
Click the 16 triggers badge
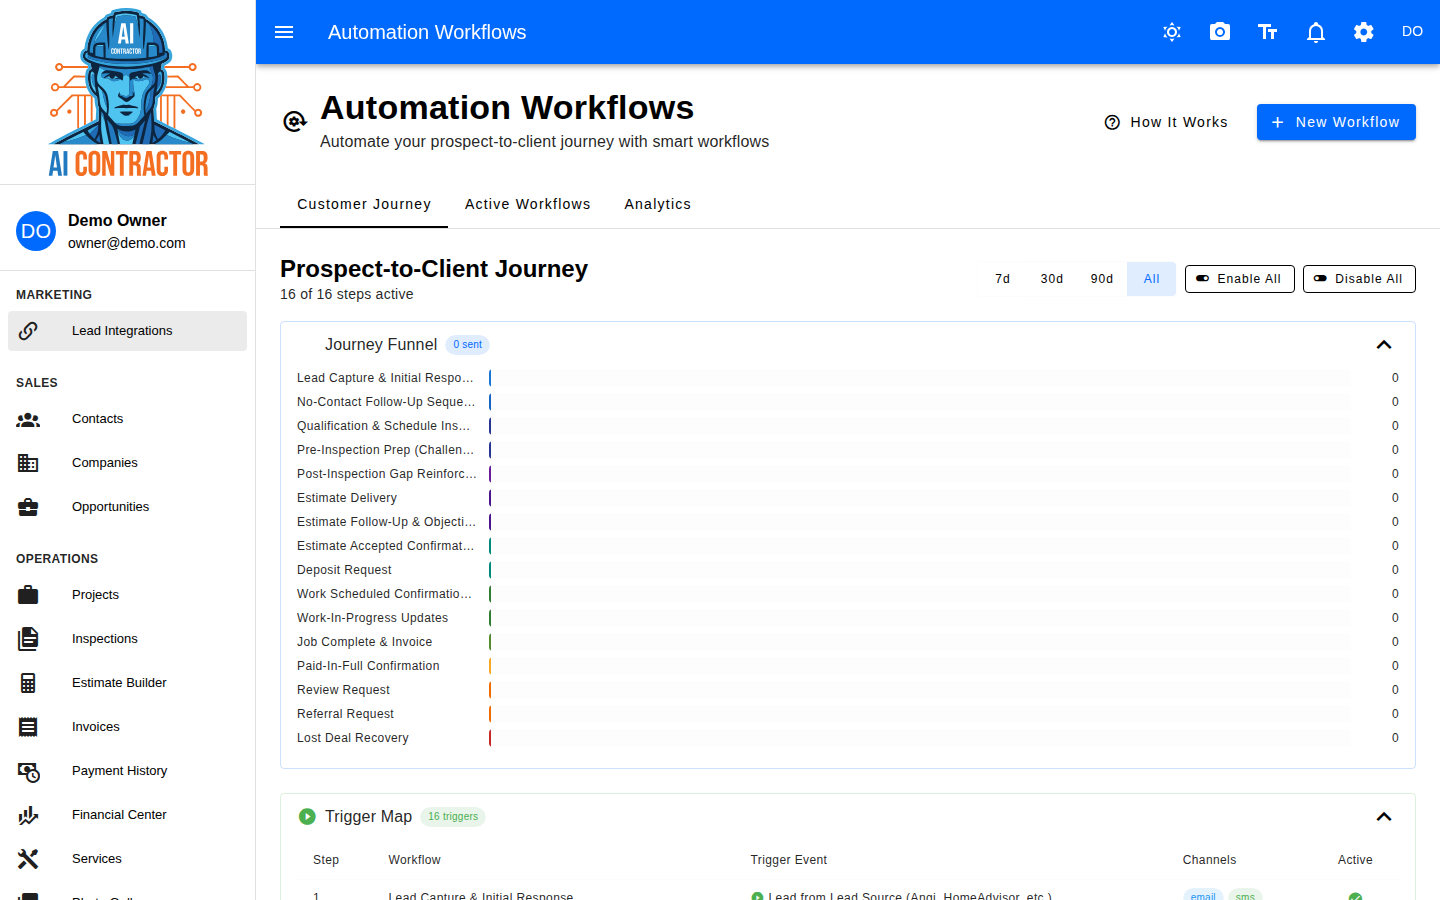453,817
